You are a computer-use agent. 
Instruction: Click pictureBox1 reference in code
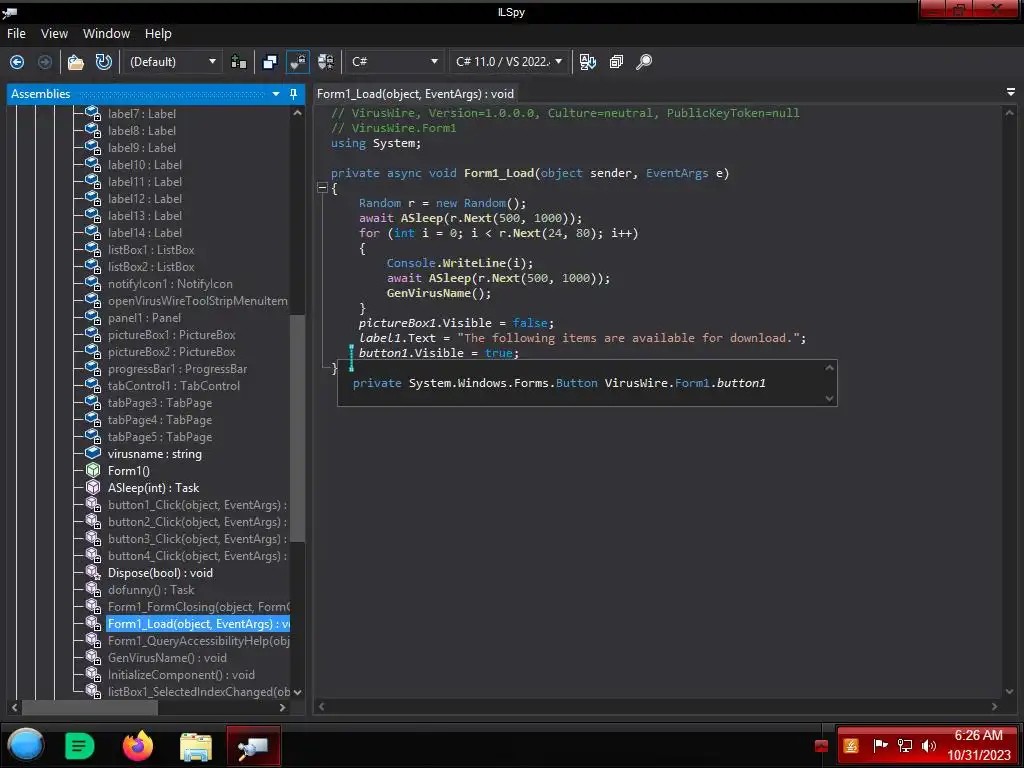(396, 323)
